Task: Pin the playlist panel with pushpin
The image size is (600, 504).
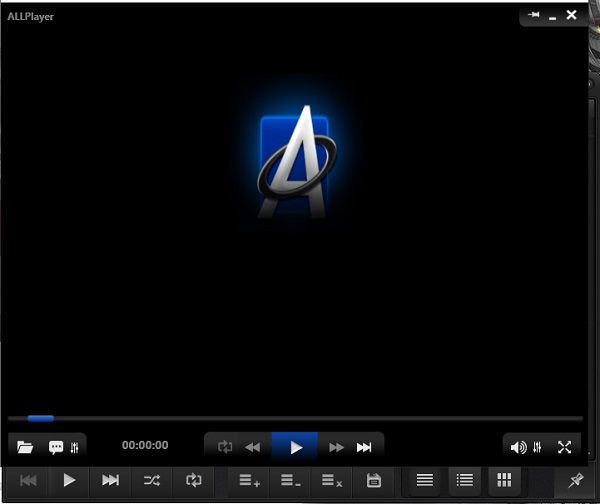Action: 576,480
